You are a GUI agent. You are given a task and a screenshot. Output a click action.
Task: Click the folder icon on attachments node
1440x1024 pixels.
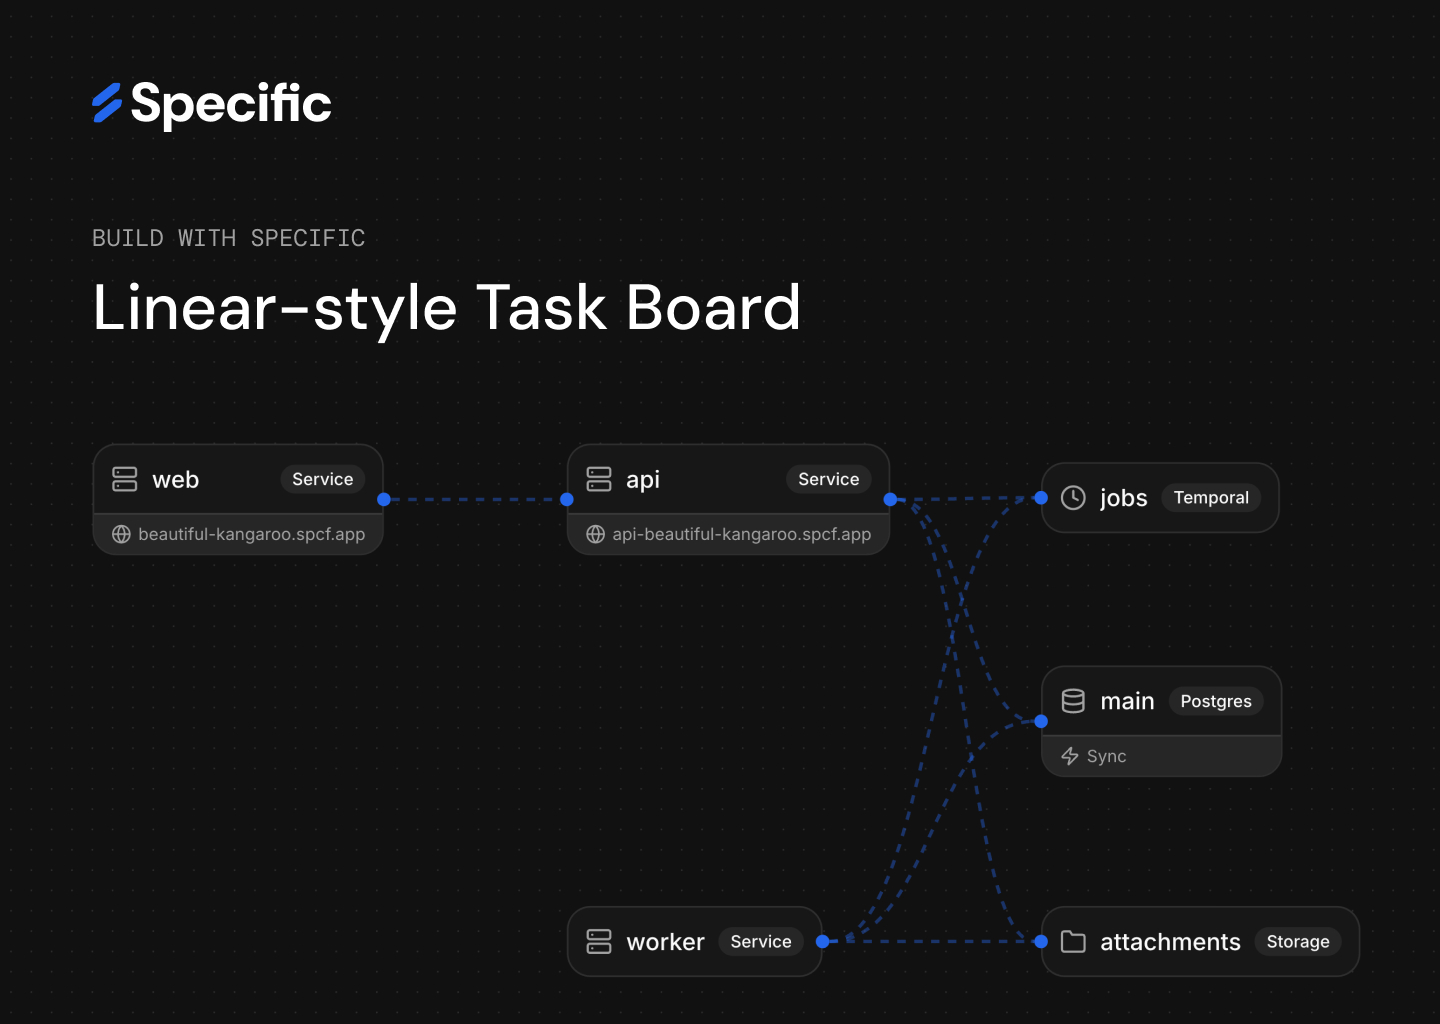pos(1073,942)
